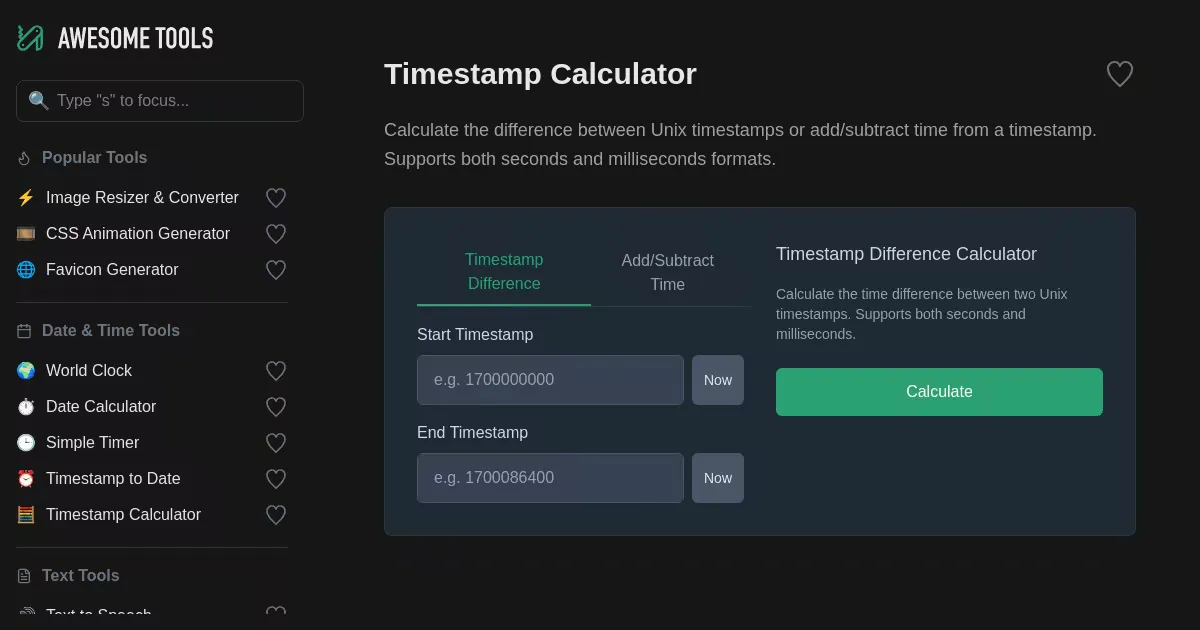This screenshot has height=630, width=1200.
Task: Click the heart beside World Clock
Action: click(x=276, y=371)
